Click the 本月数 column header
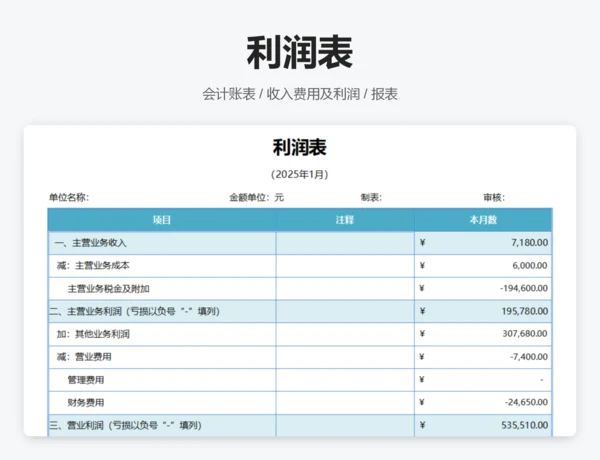Screen dimensions: 600x460 click(x=483, y=220)
